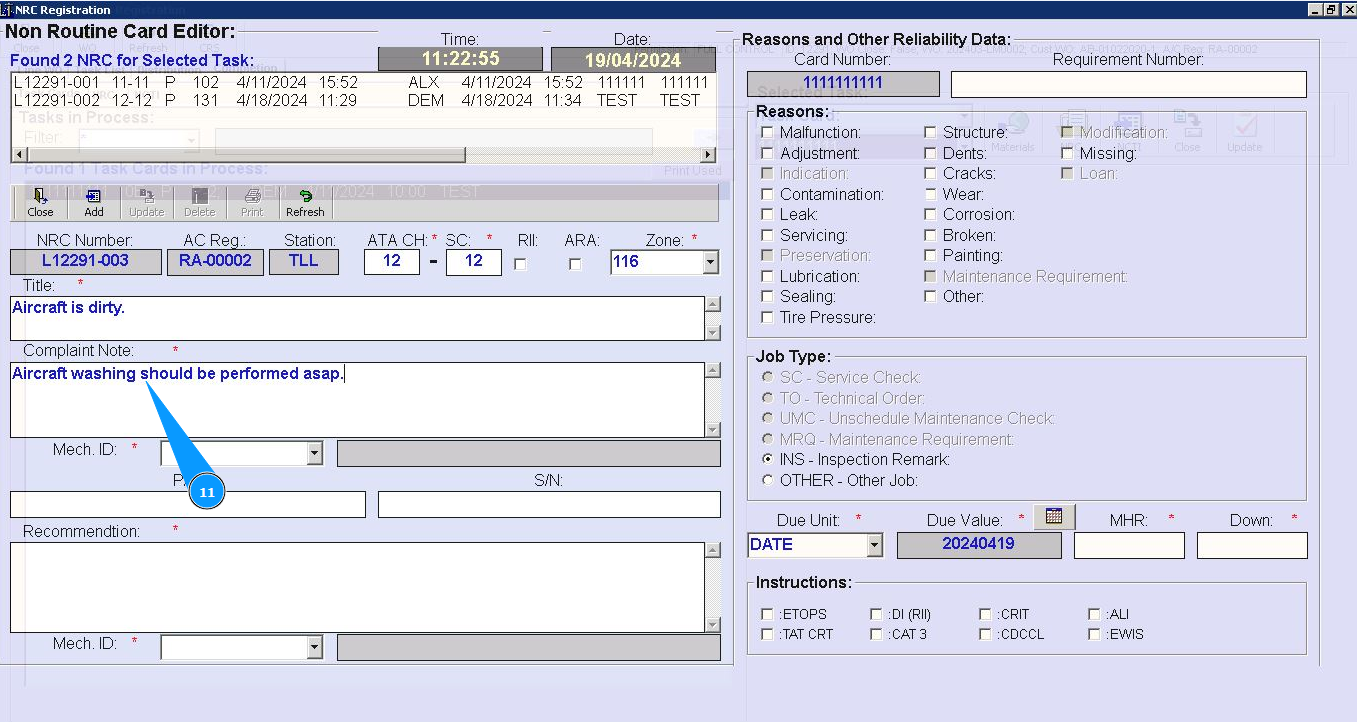Toggle the Wear reason checkbox
This screenshot has width=1357, height=722.
[930, 194]
